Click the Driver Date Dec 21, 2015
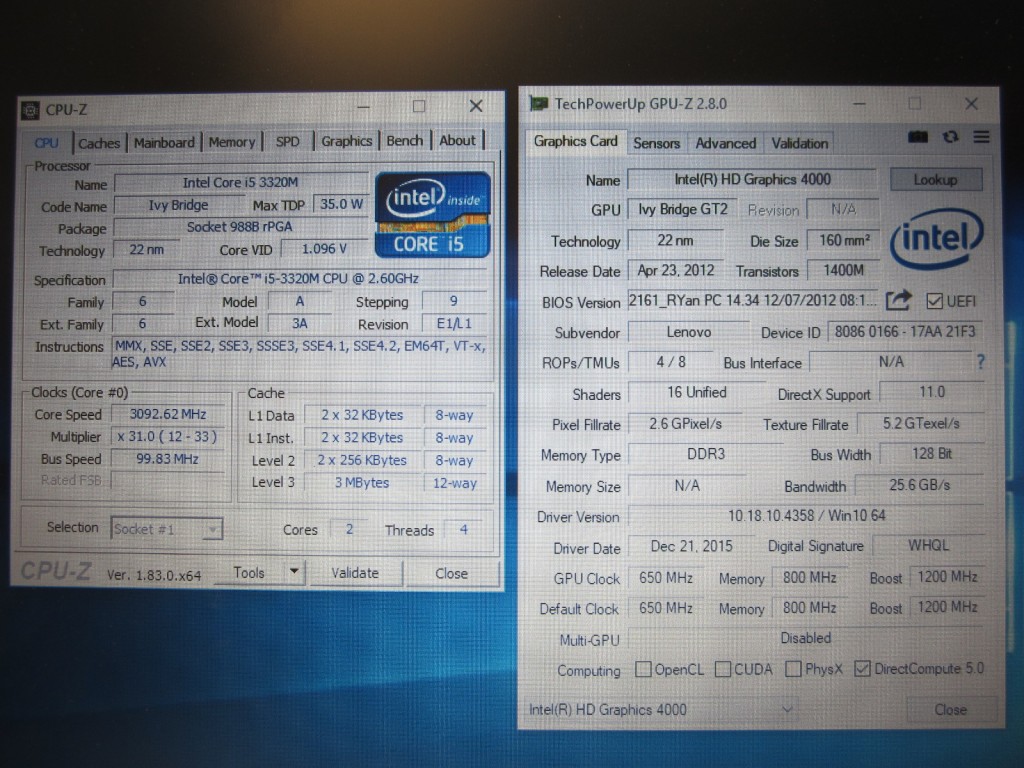Image resolution: width=1024 pixels, height=768 pixels. pos(692,546)
